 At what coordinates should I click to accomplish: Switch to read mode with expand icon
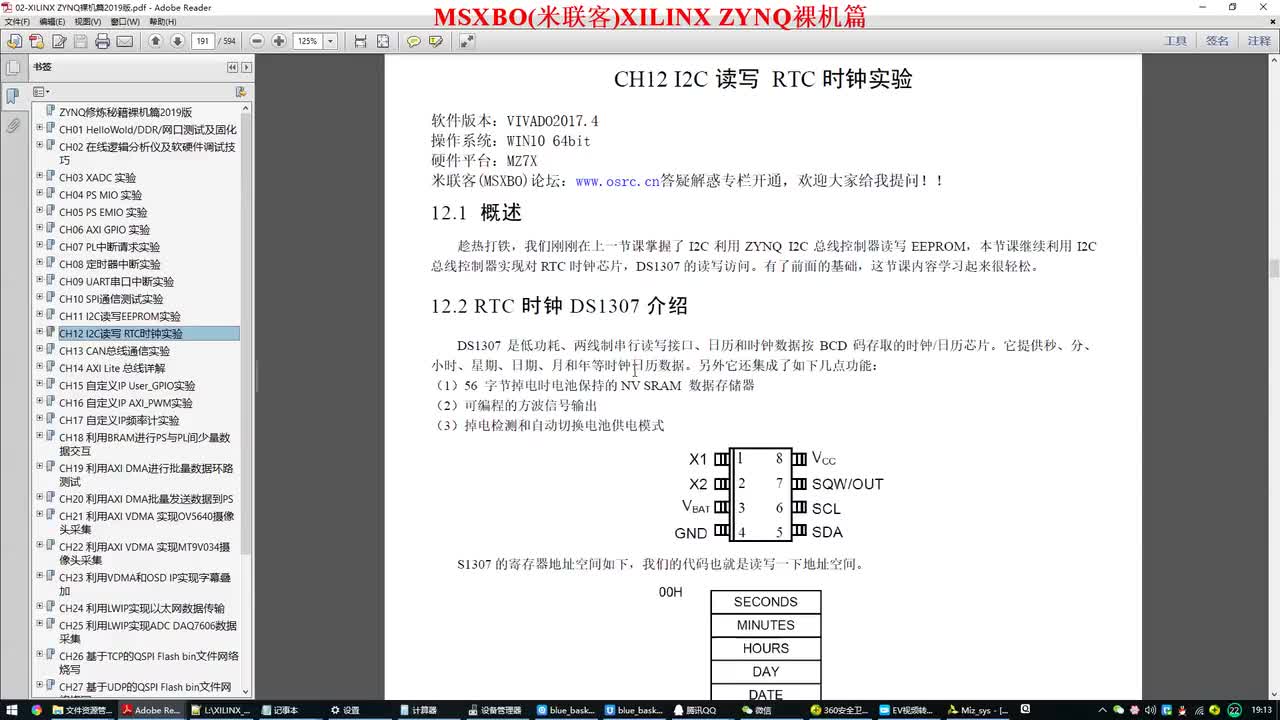[467, 41]
